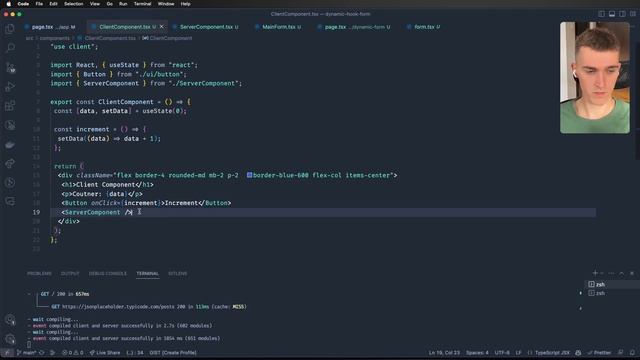Viewport: 640px width, 360px height.
Task: Open Source Control view in activity bar
Action: coord(10,67)
